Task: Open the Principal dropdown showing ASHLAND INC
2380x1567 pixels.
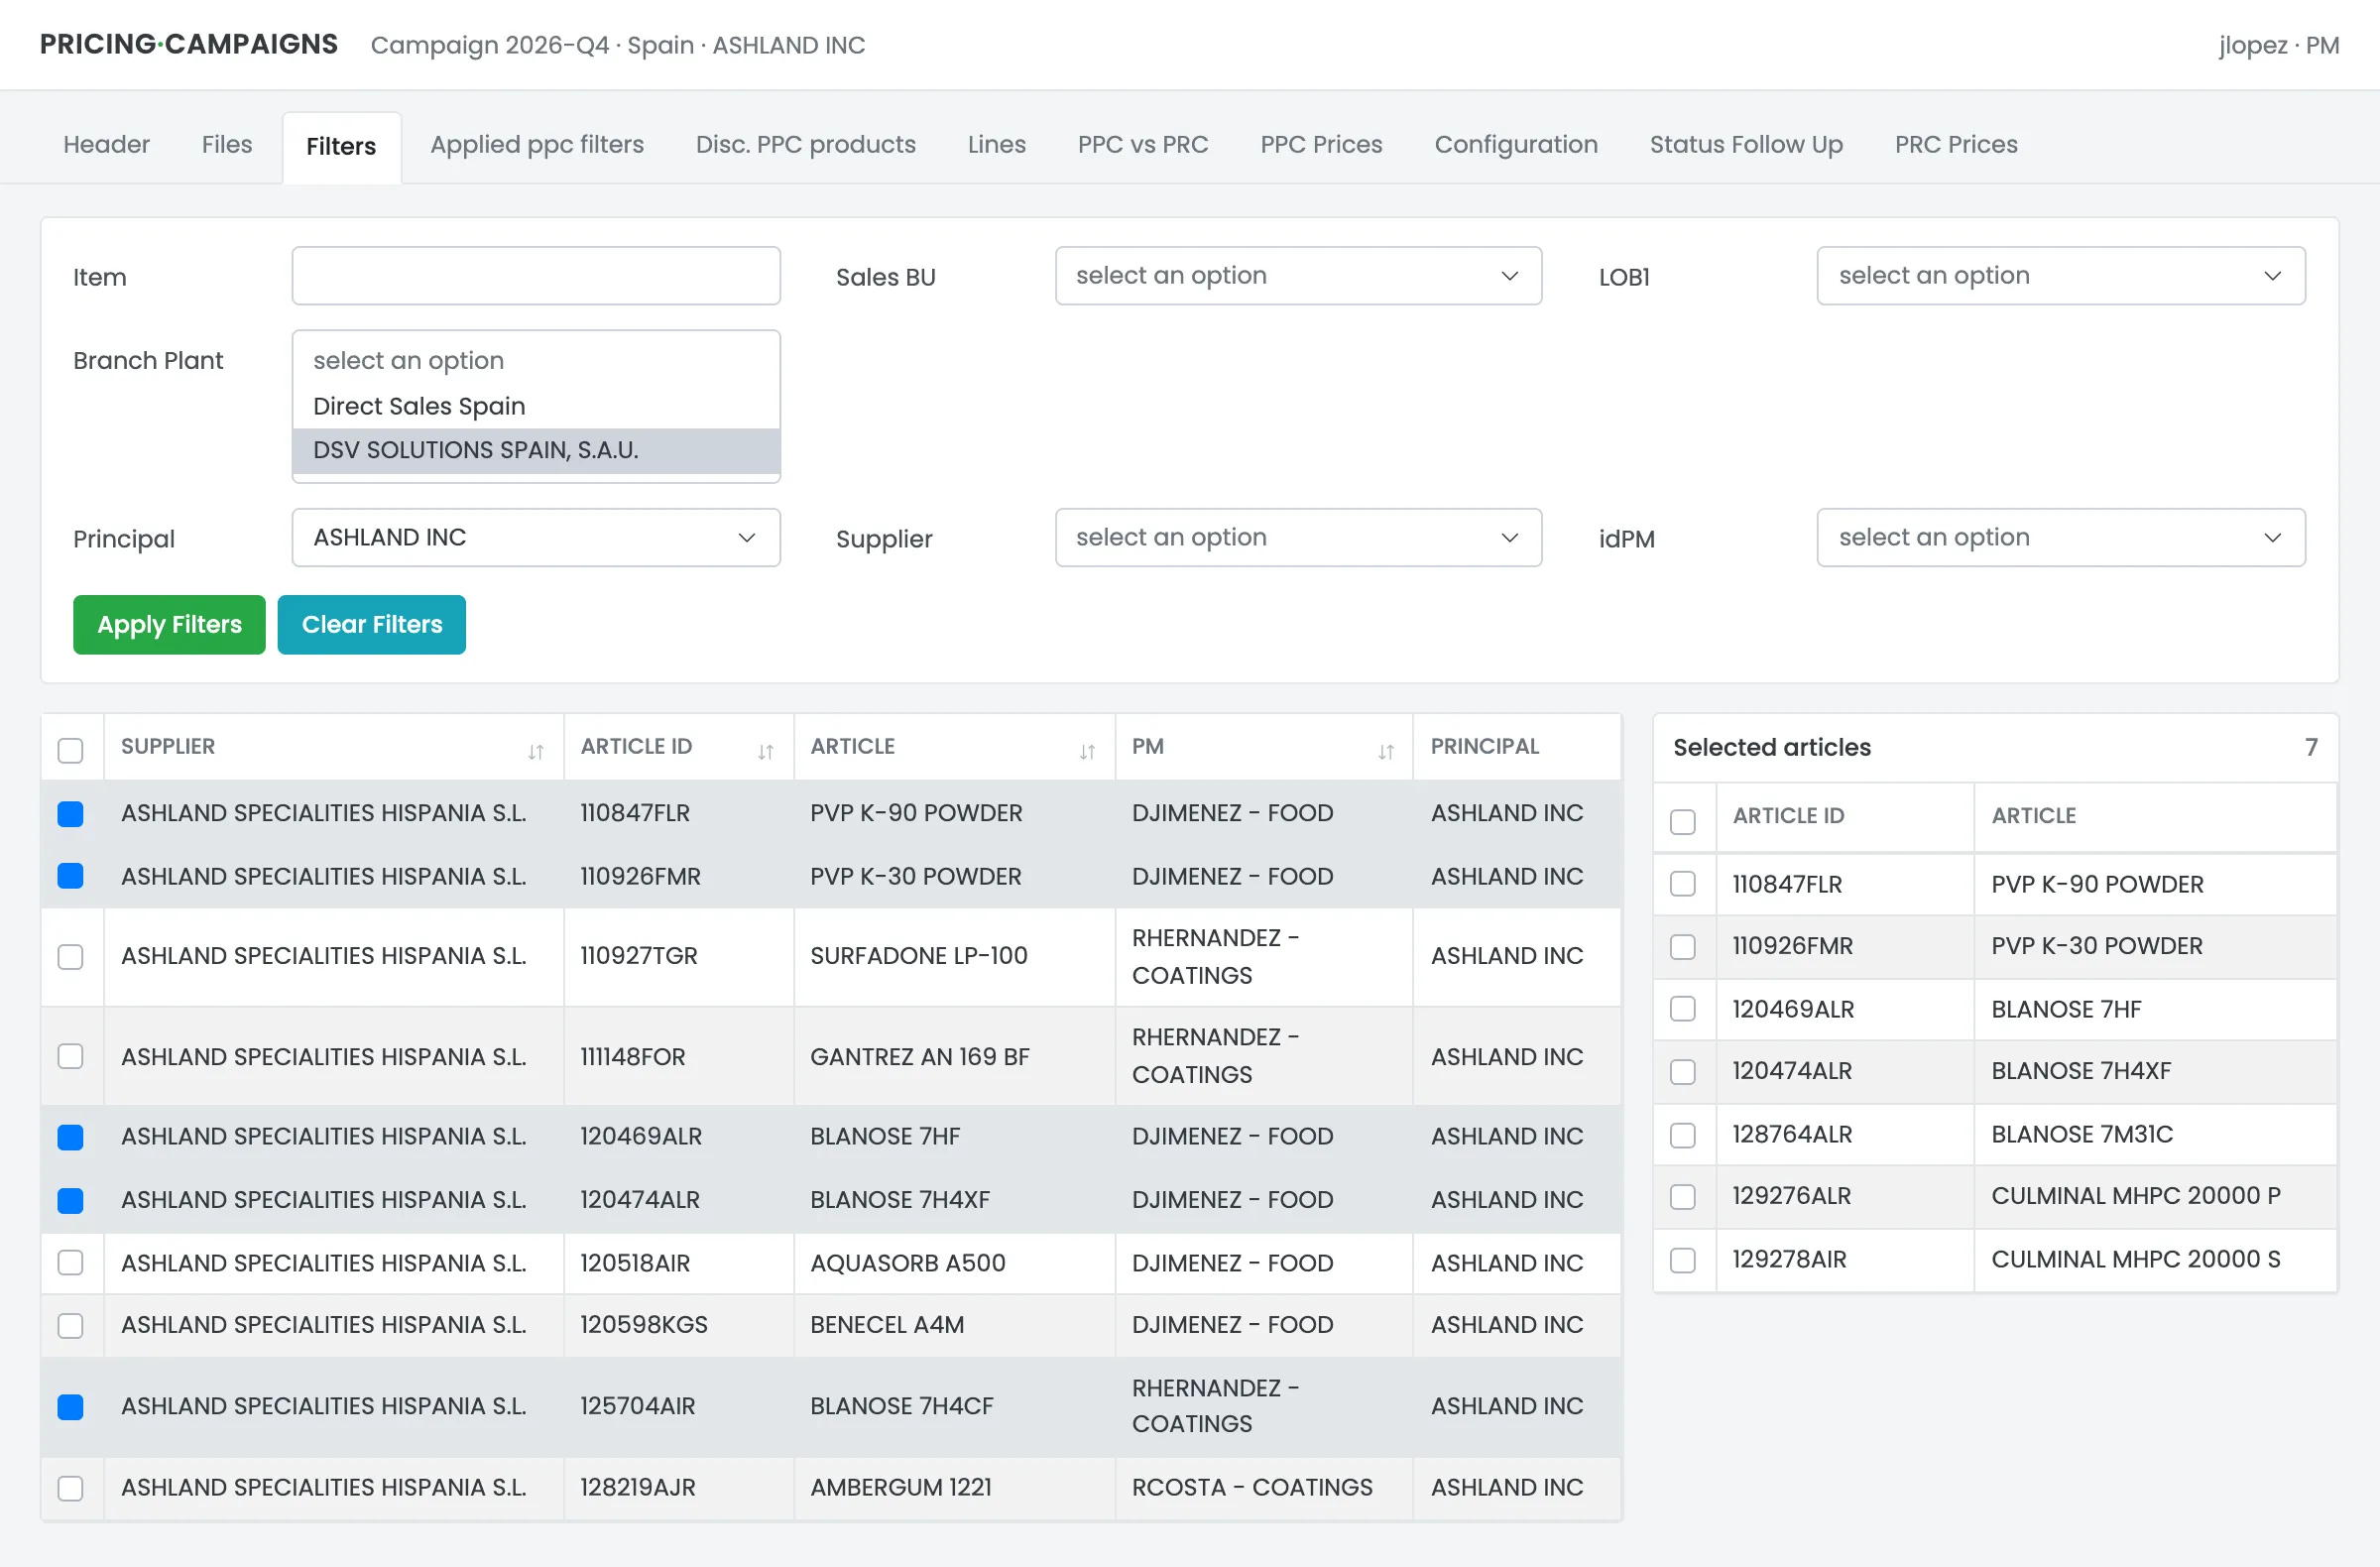Action: pos(536,538)
